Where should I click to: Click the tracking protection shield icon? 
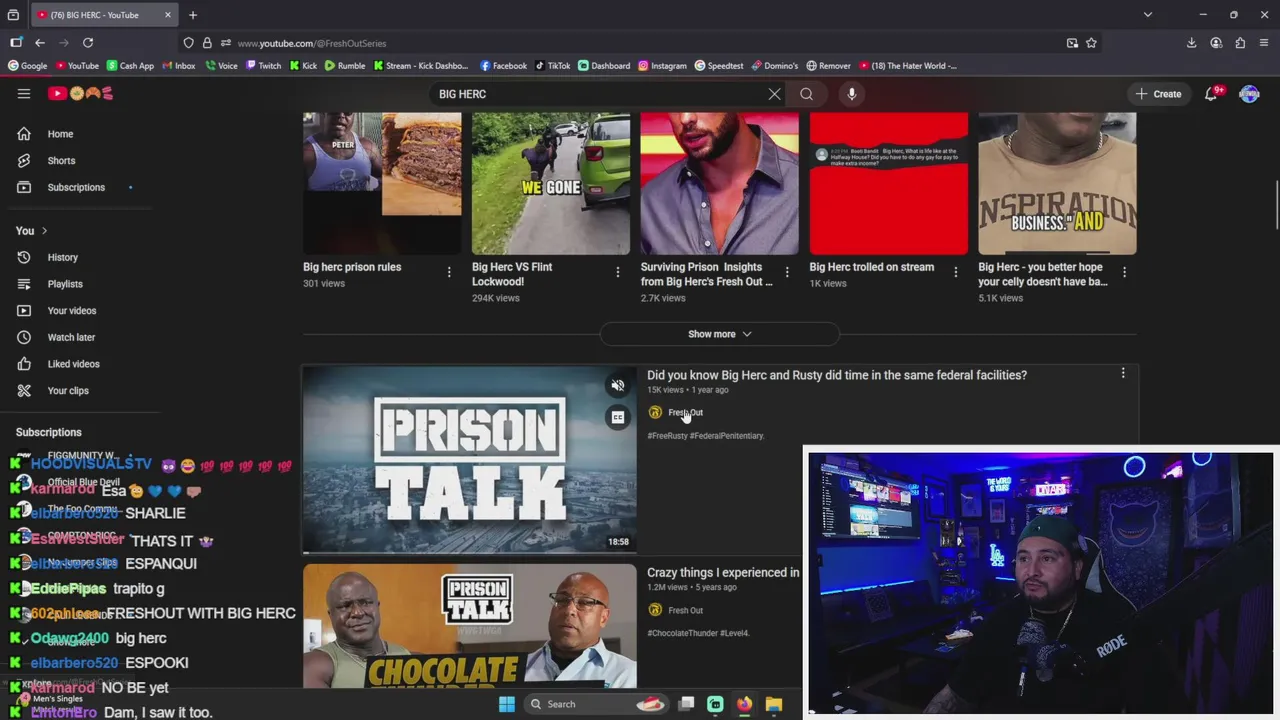coord(188,43)
